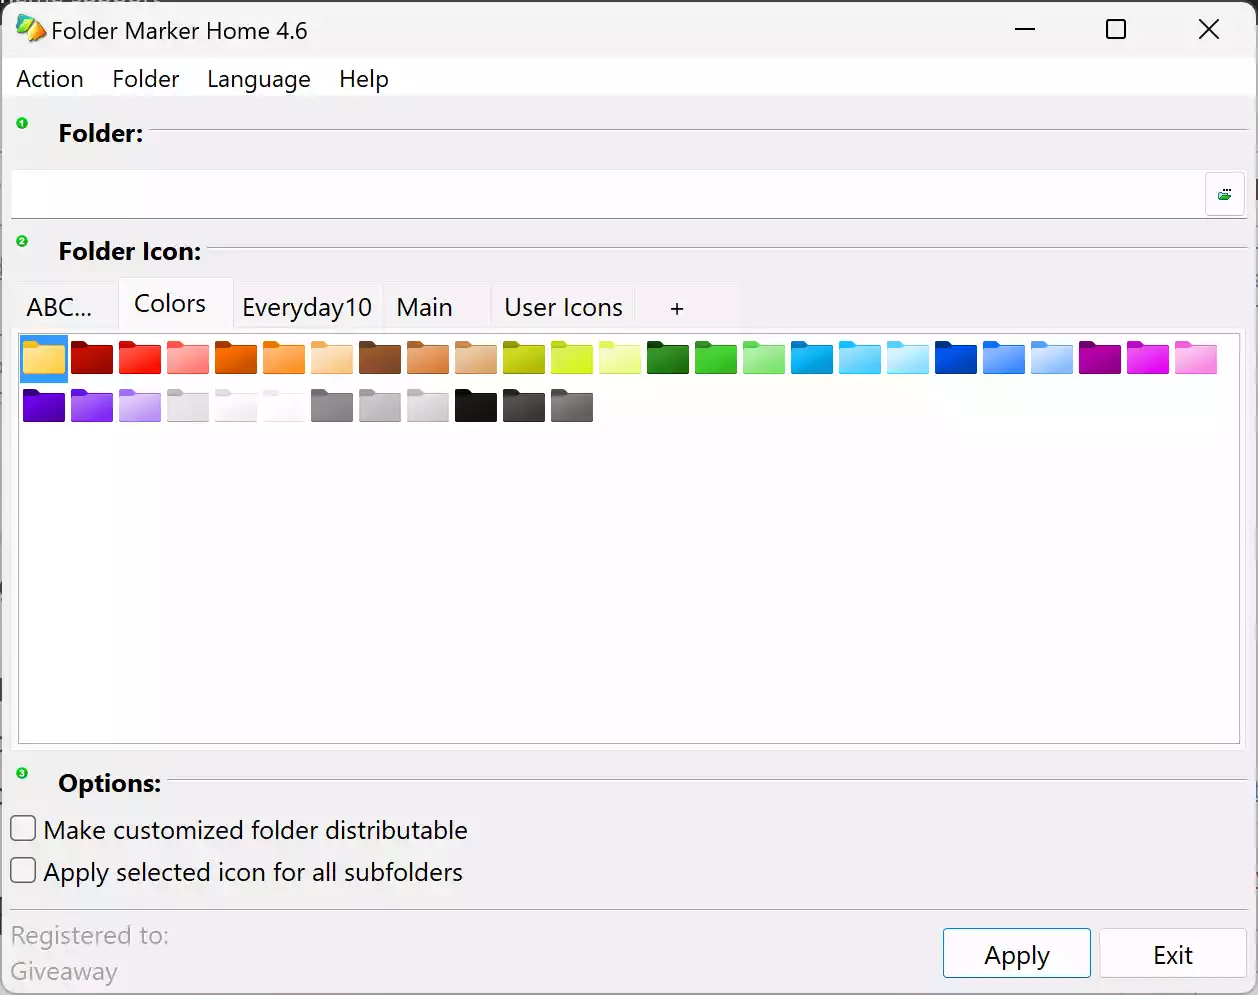The width and height of the screenshot is (1258, 995).
Task: Open the Language menu
Action: point(259,79)
